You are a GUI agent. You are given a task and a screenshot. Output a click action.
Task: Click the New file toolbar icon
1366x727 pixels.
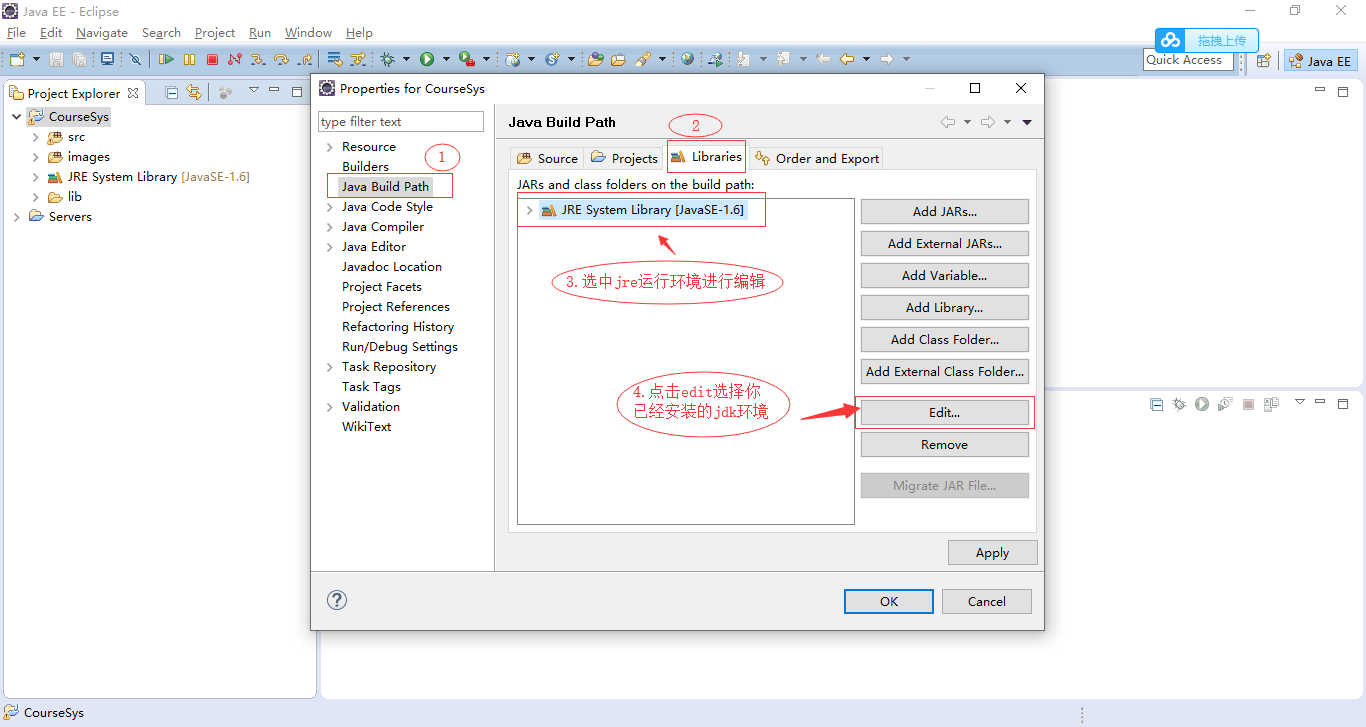17,59
